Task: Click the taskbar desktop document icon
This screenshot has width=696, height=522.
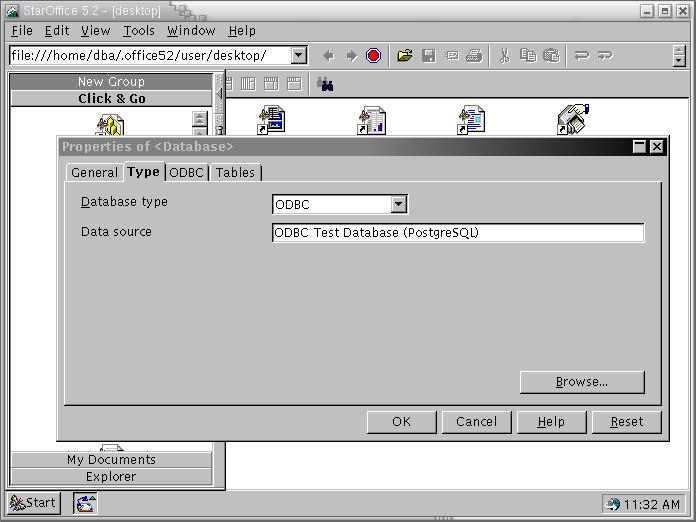Action: click(85, 503)
